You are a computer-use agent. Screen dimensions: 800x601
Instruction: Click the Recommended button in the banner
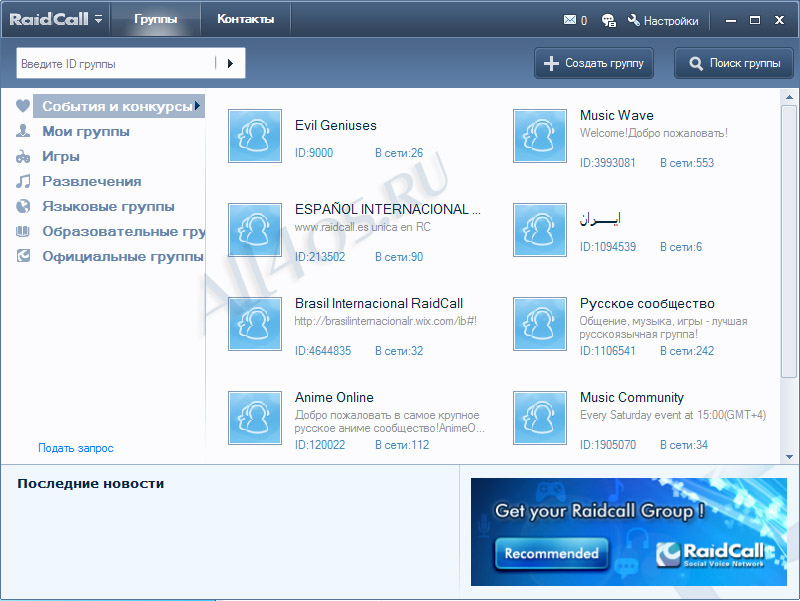click(552, 554)
